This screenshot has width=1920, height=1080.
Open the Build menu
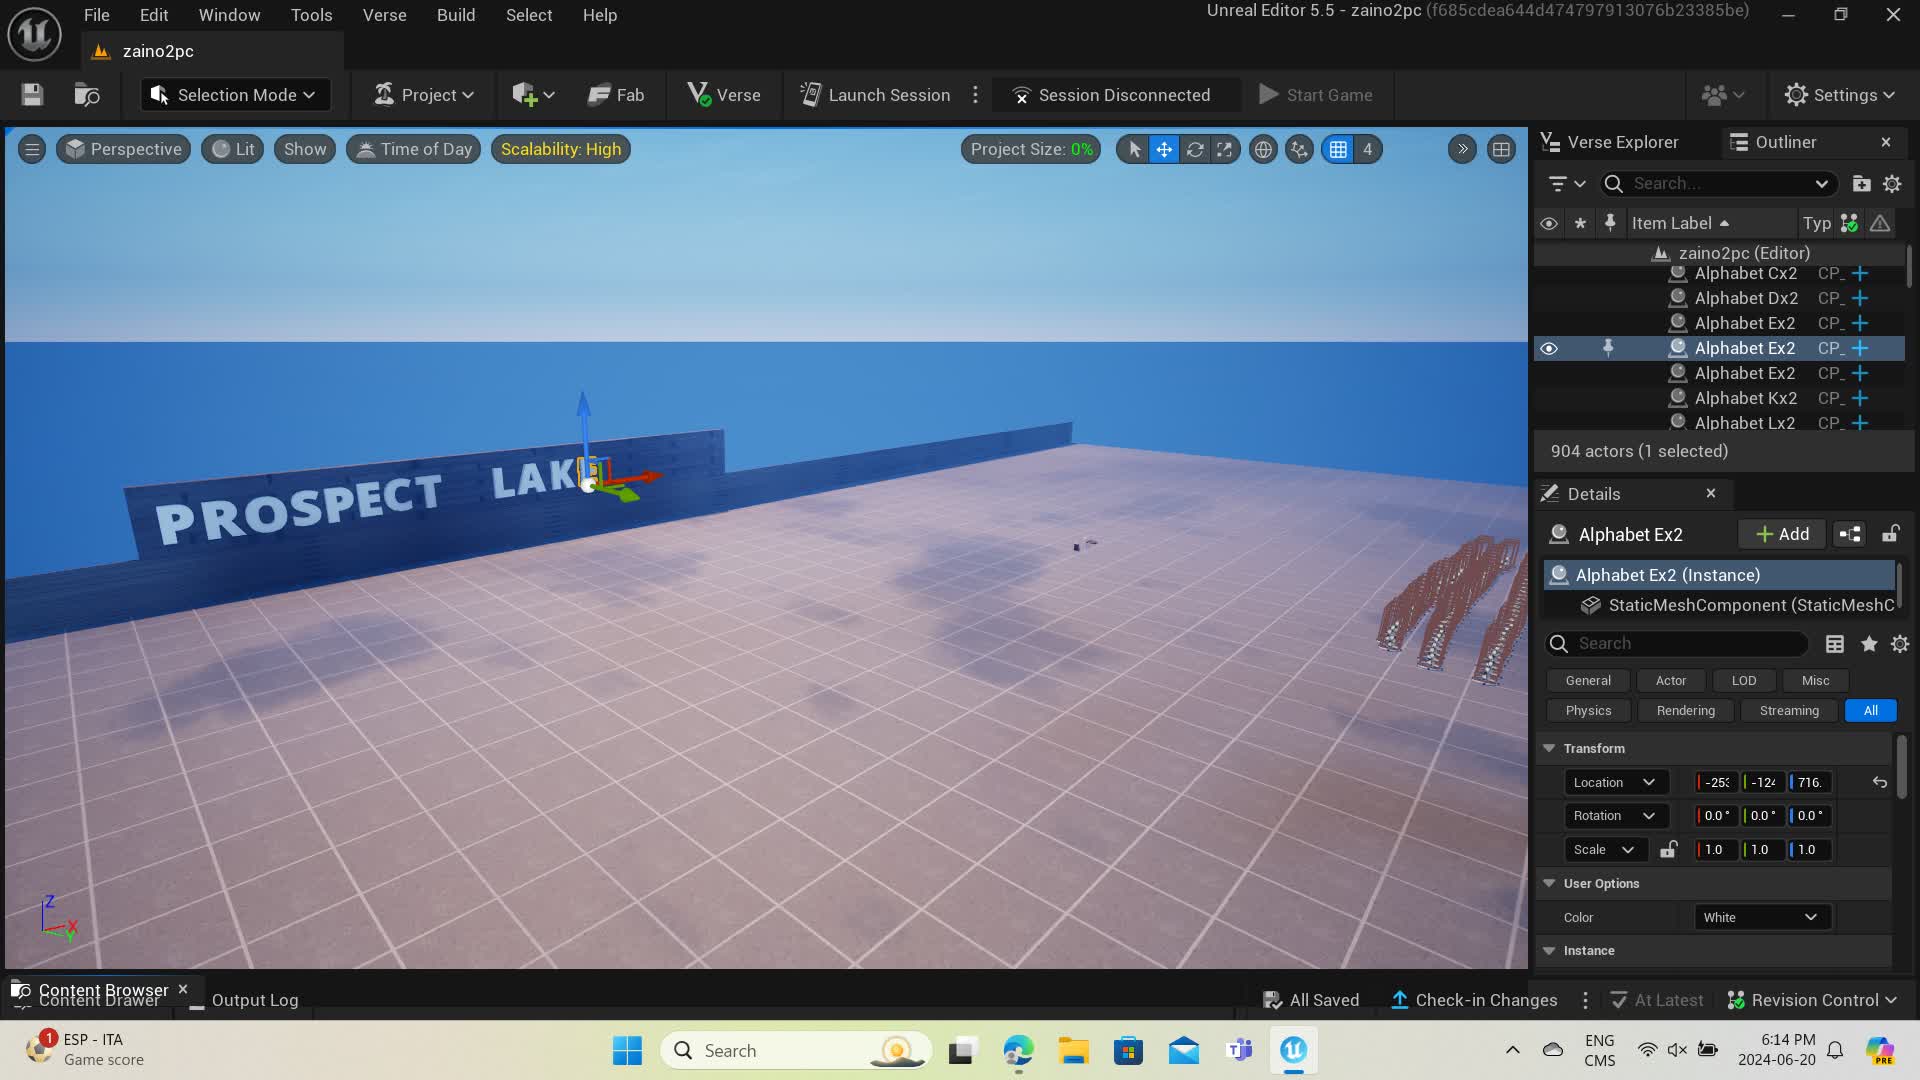coord(455,15)
